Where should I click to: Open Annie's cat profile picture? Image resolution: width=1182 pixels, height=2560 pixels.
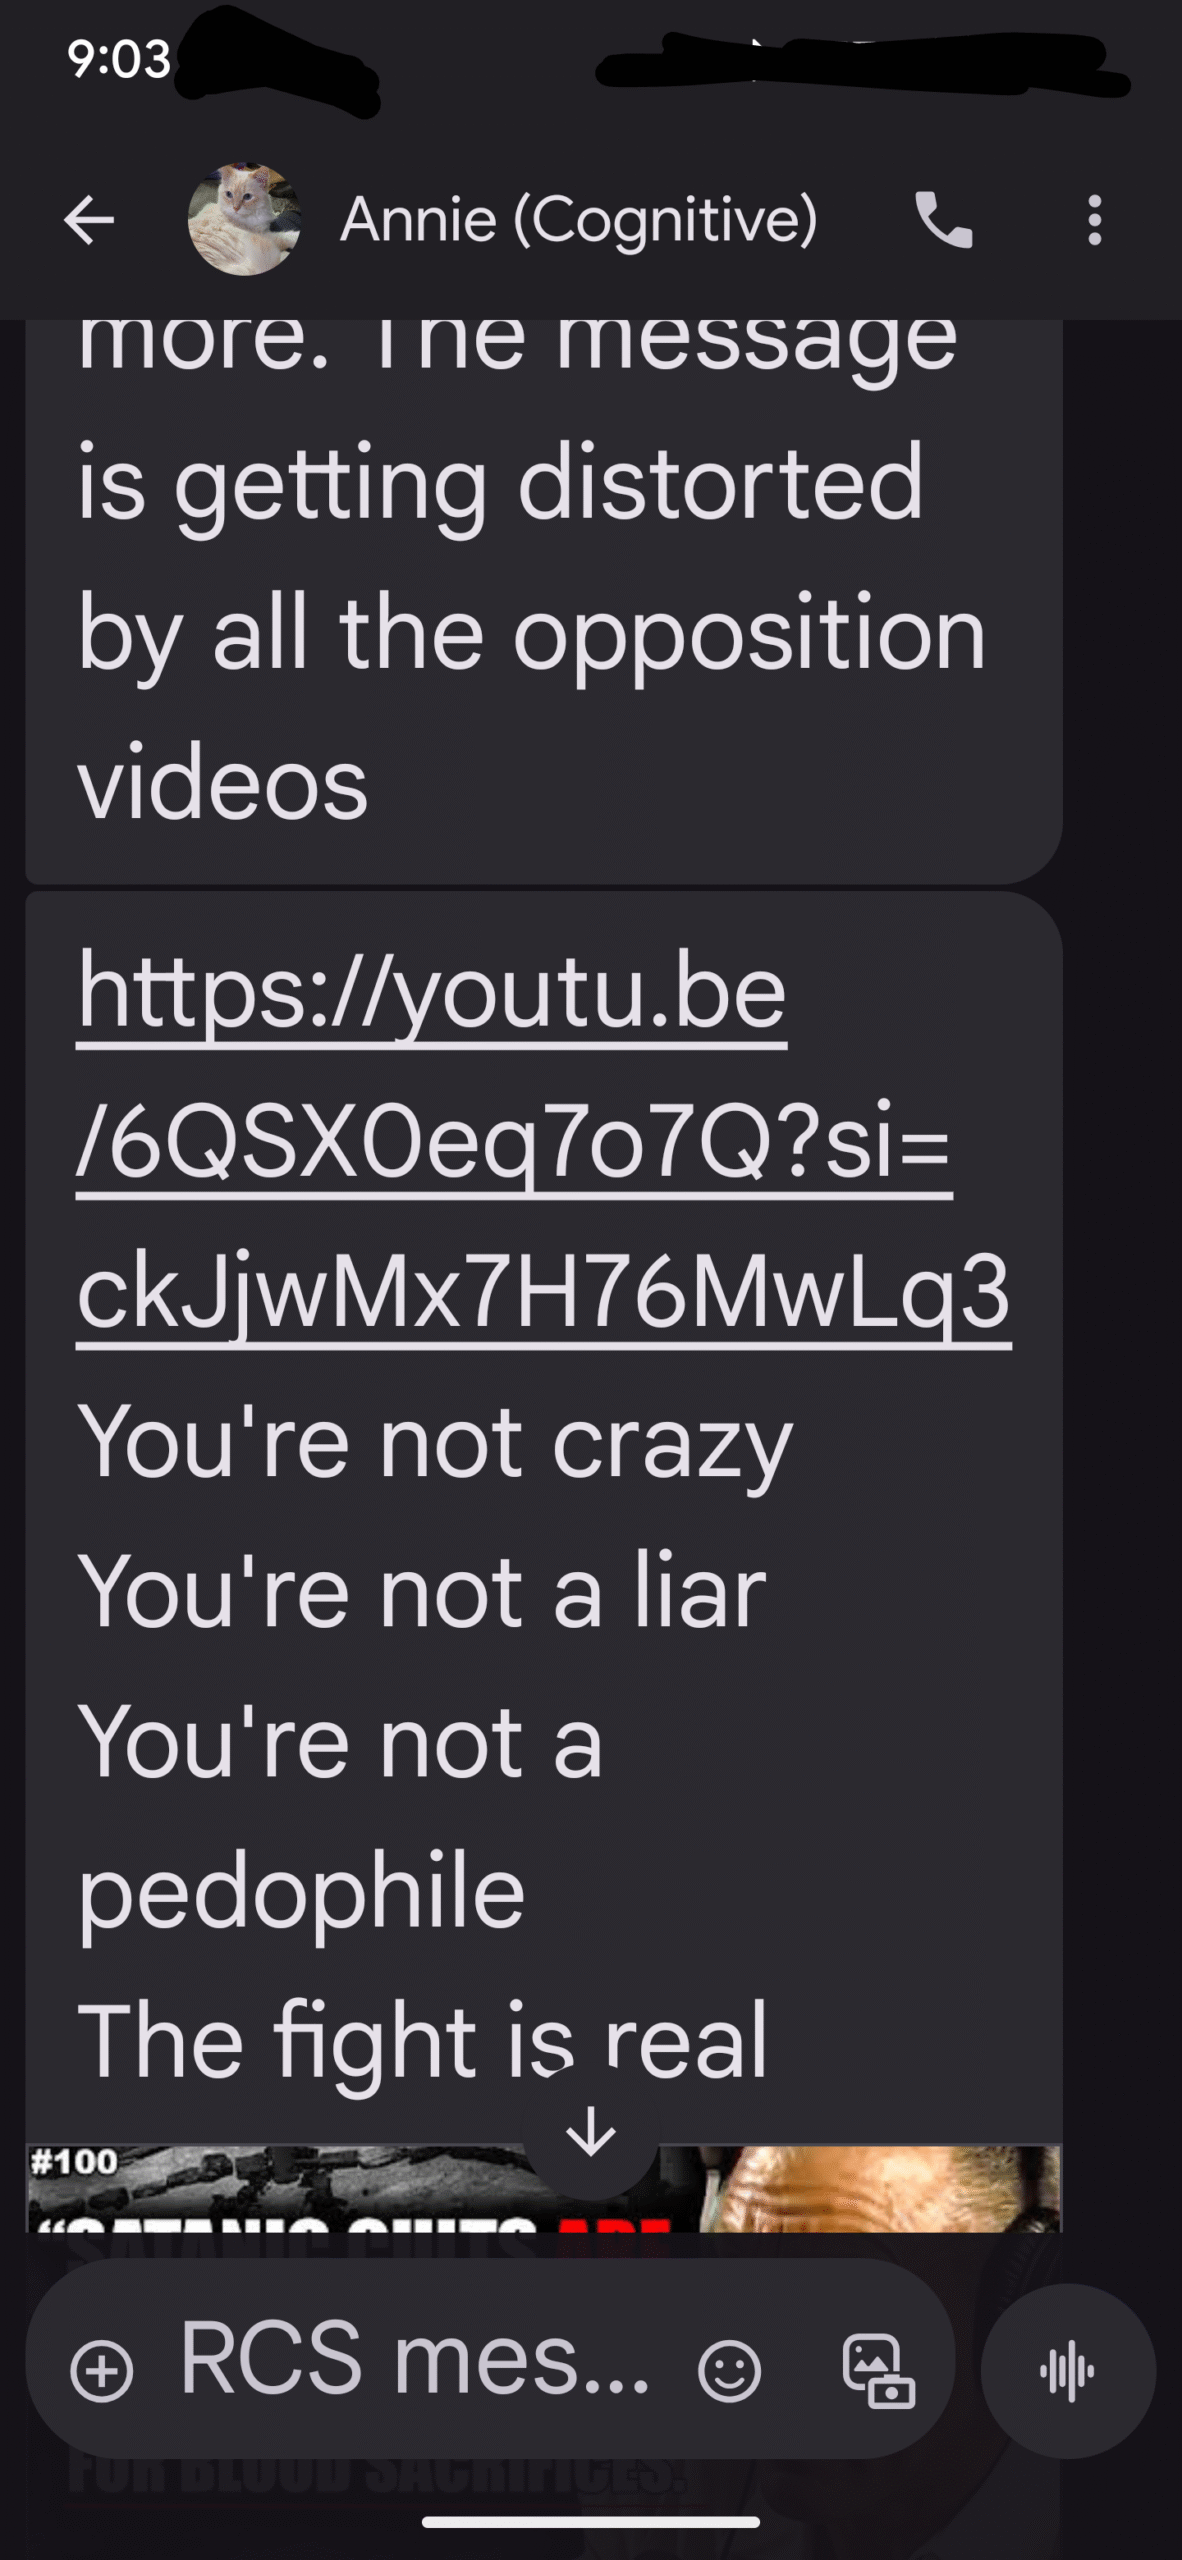coord(244,219)
